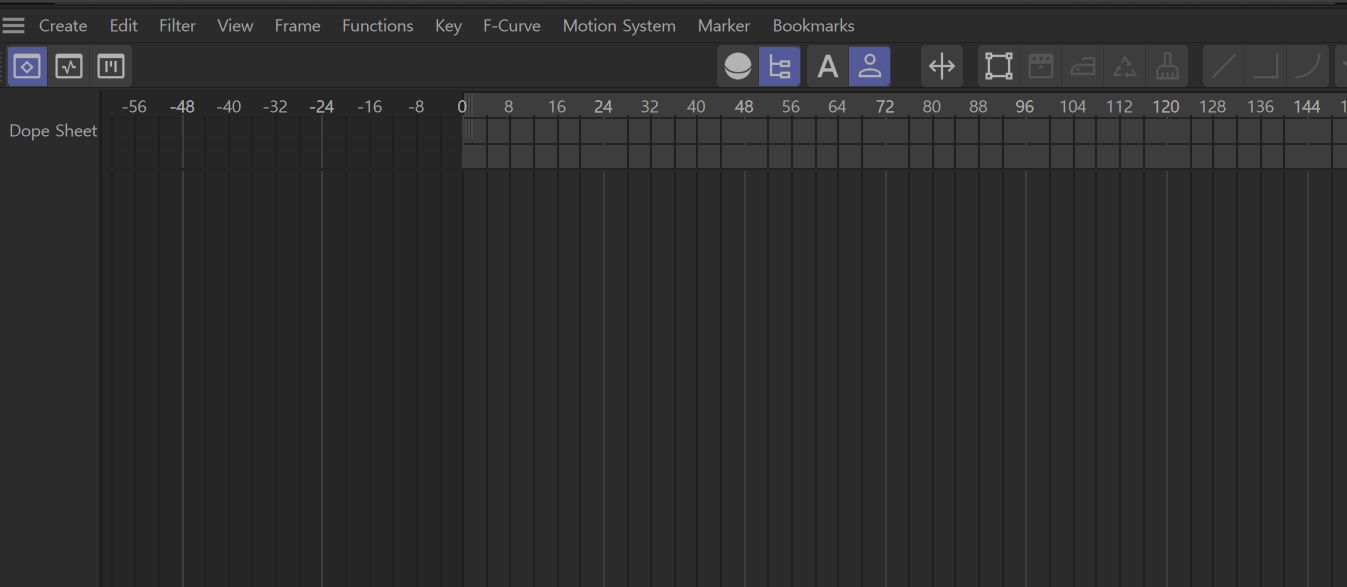1347x587 pixels.
Task: Toggle the hierarchy tree view button
Action: 779,67
